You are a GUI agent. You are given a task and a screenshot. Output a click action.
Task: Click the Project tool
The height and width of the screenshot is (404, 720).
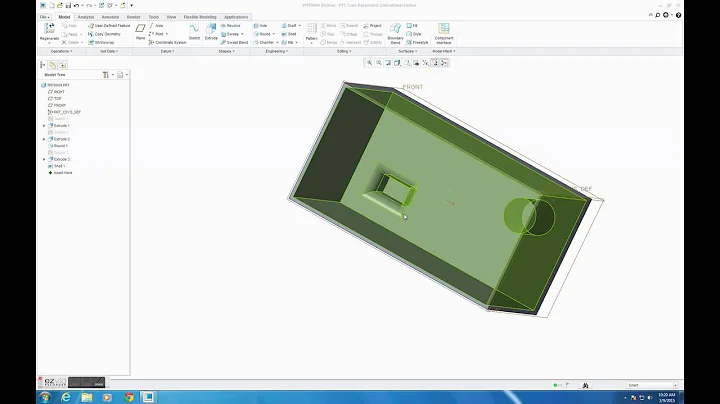[372, 26]
